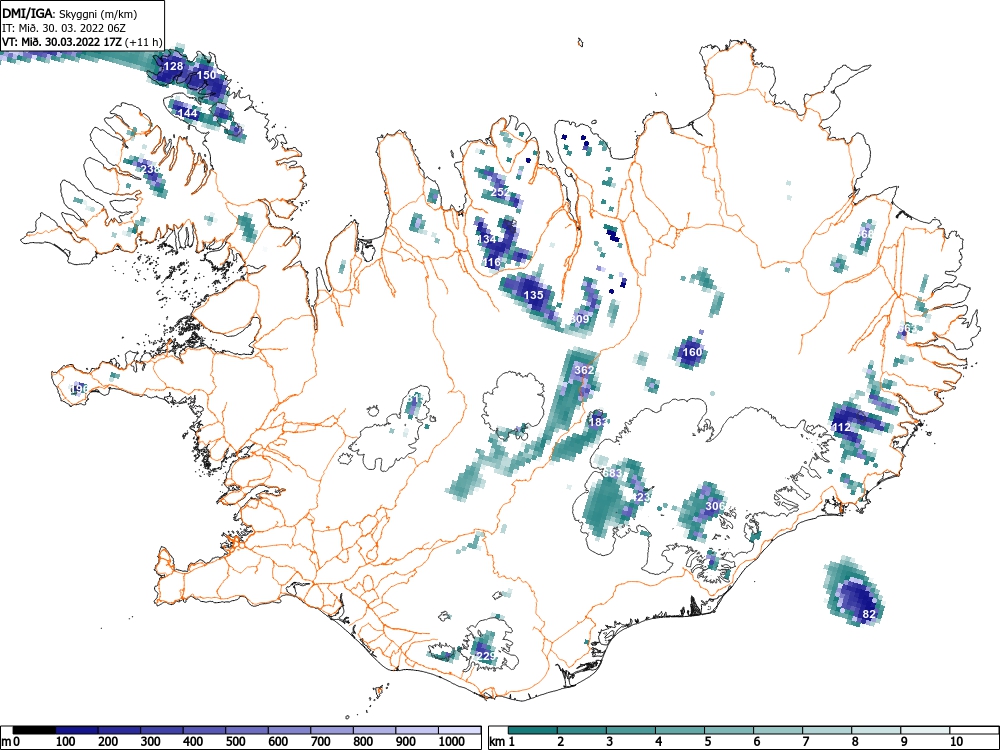Click the title 'DMI/IGA: Skyggni (m/km)'
The image size is (1000, 750).
(70, 13)
